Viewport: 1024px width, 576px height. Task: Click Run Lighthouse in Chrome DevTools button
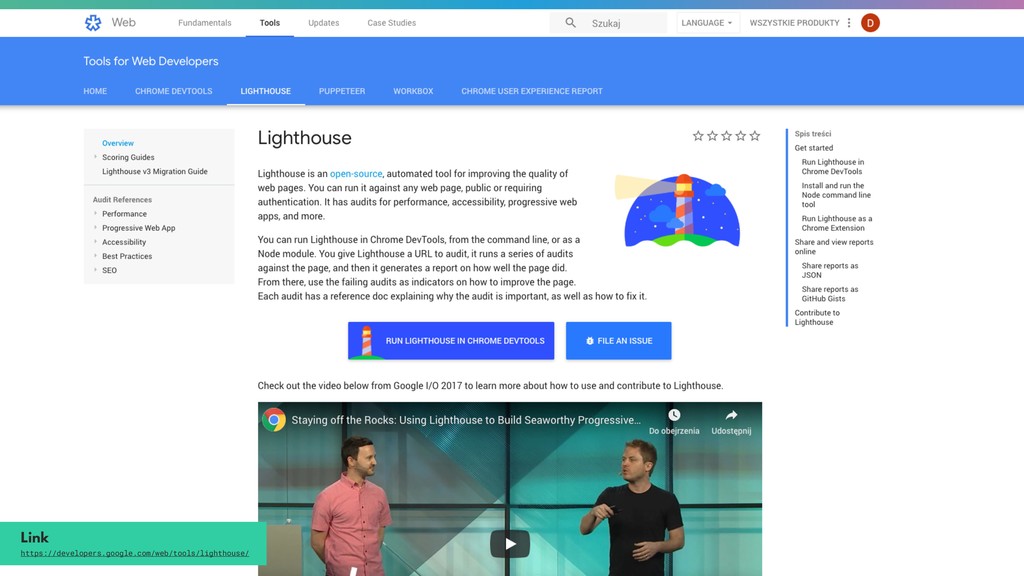coord(451,340)
